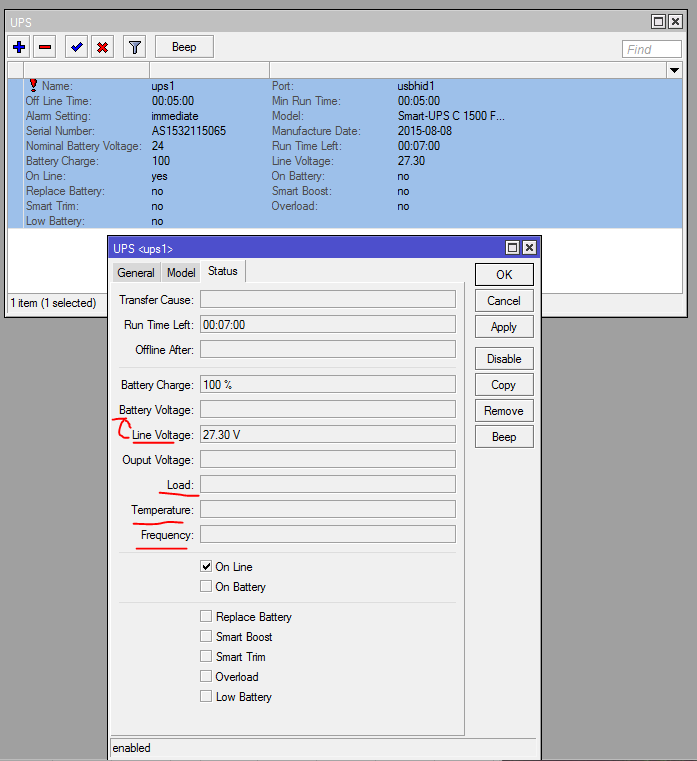Click the usbhid1 port value
This screenshot has width=697, height=761.
(416, 86)
